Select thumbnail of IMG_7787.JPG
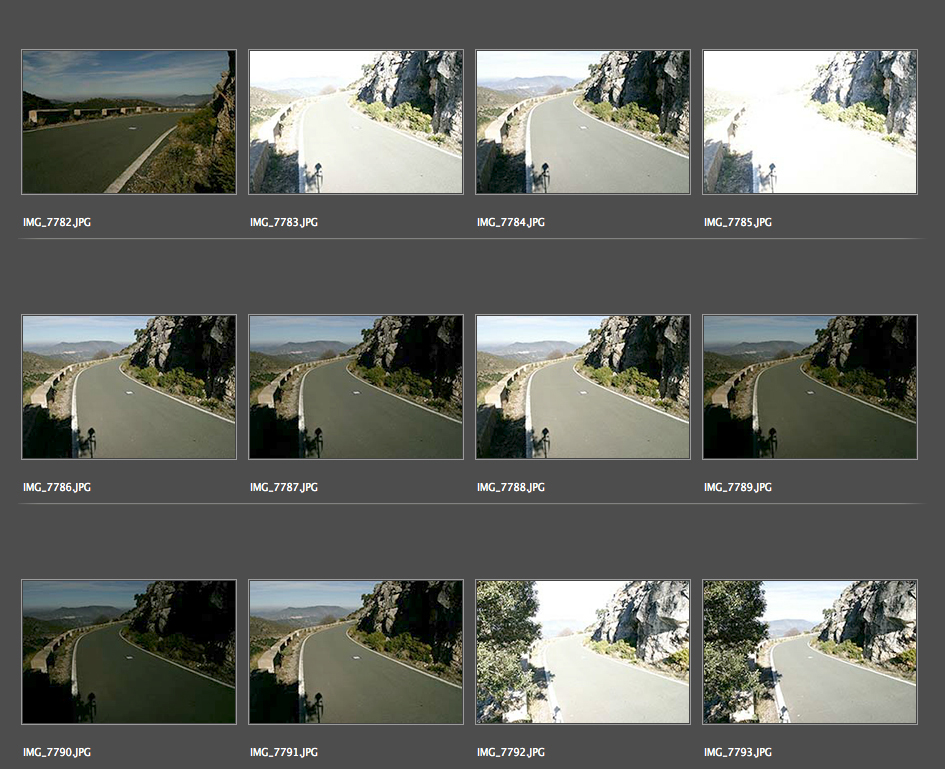 coord(356,387)
